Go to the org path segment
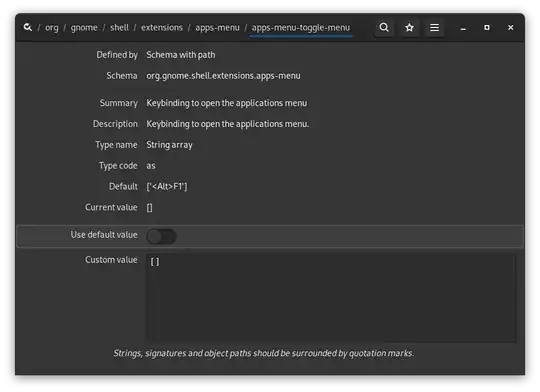The image size is (540, 392). [x=52, y=28]
